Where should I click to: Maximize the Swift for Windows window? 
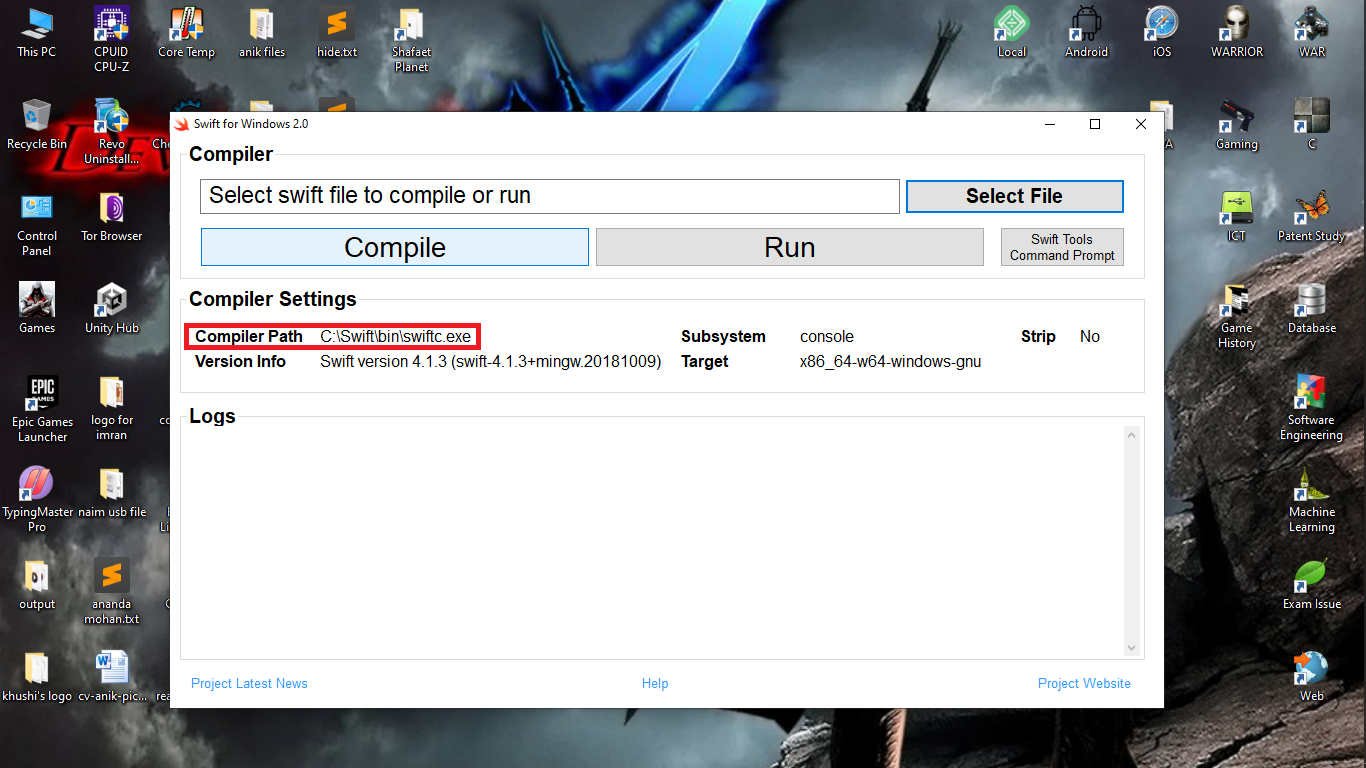pos(1095,124)
